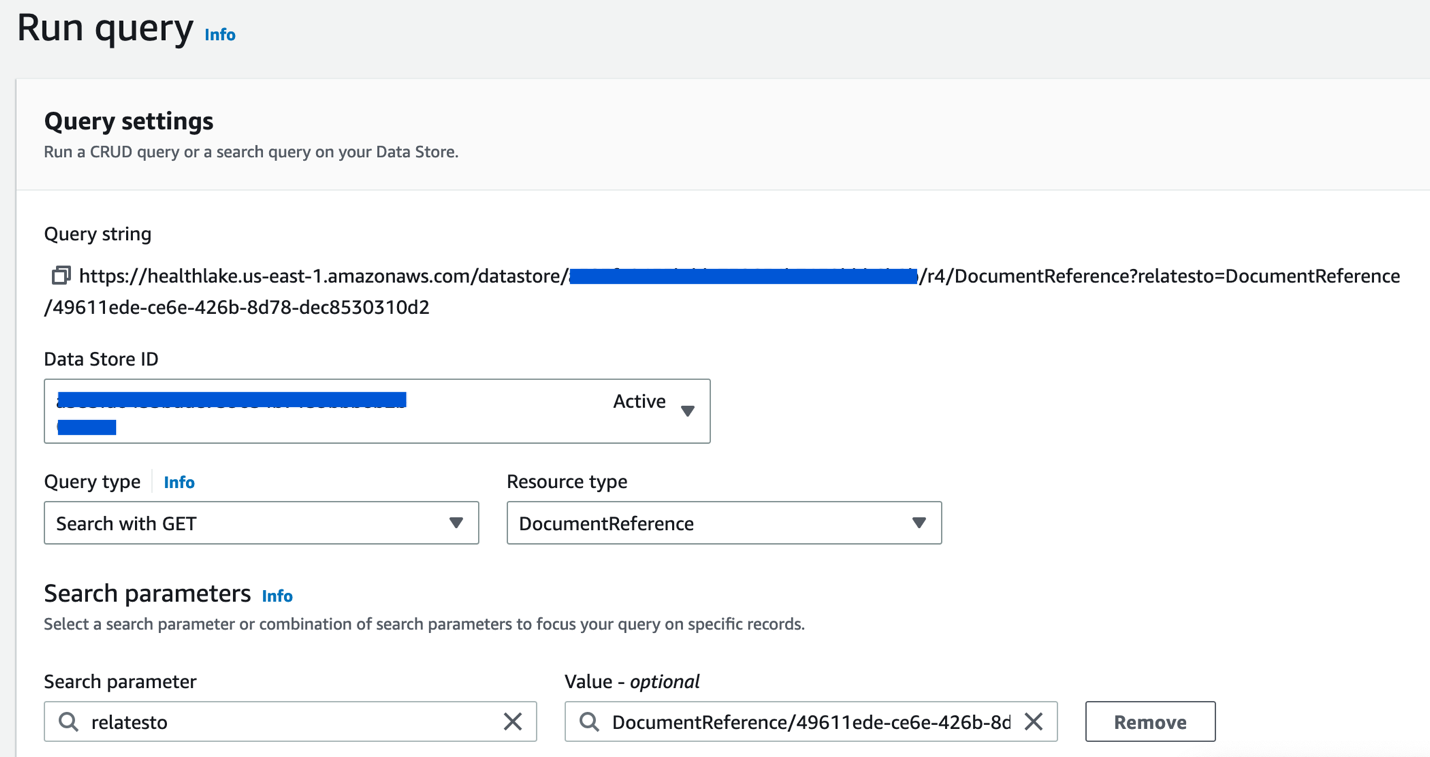Click the Search parameters section heading
The height and width of the screenshot is (757, 1430).
[147, 594]
